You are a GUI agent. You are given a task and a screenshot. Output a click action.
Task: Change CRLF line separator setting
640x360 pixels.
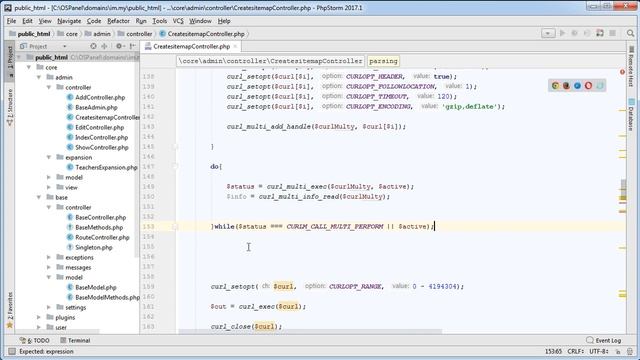tap(576, 351)
